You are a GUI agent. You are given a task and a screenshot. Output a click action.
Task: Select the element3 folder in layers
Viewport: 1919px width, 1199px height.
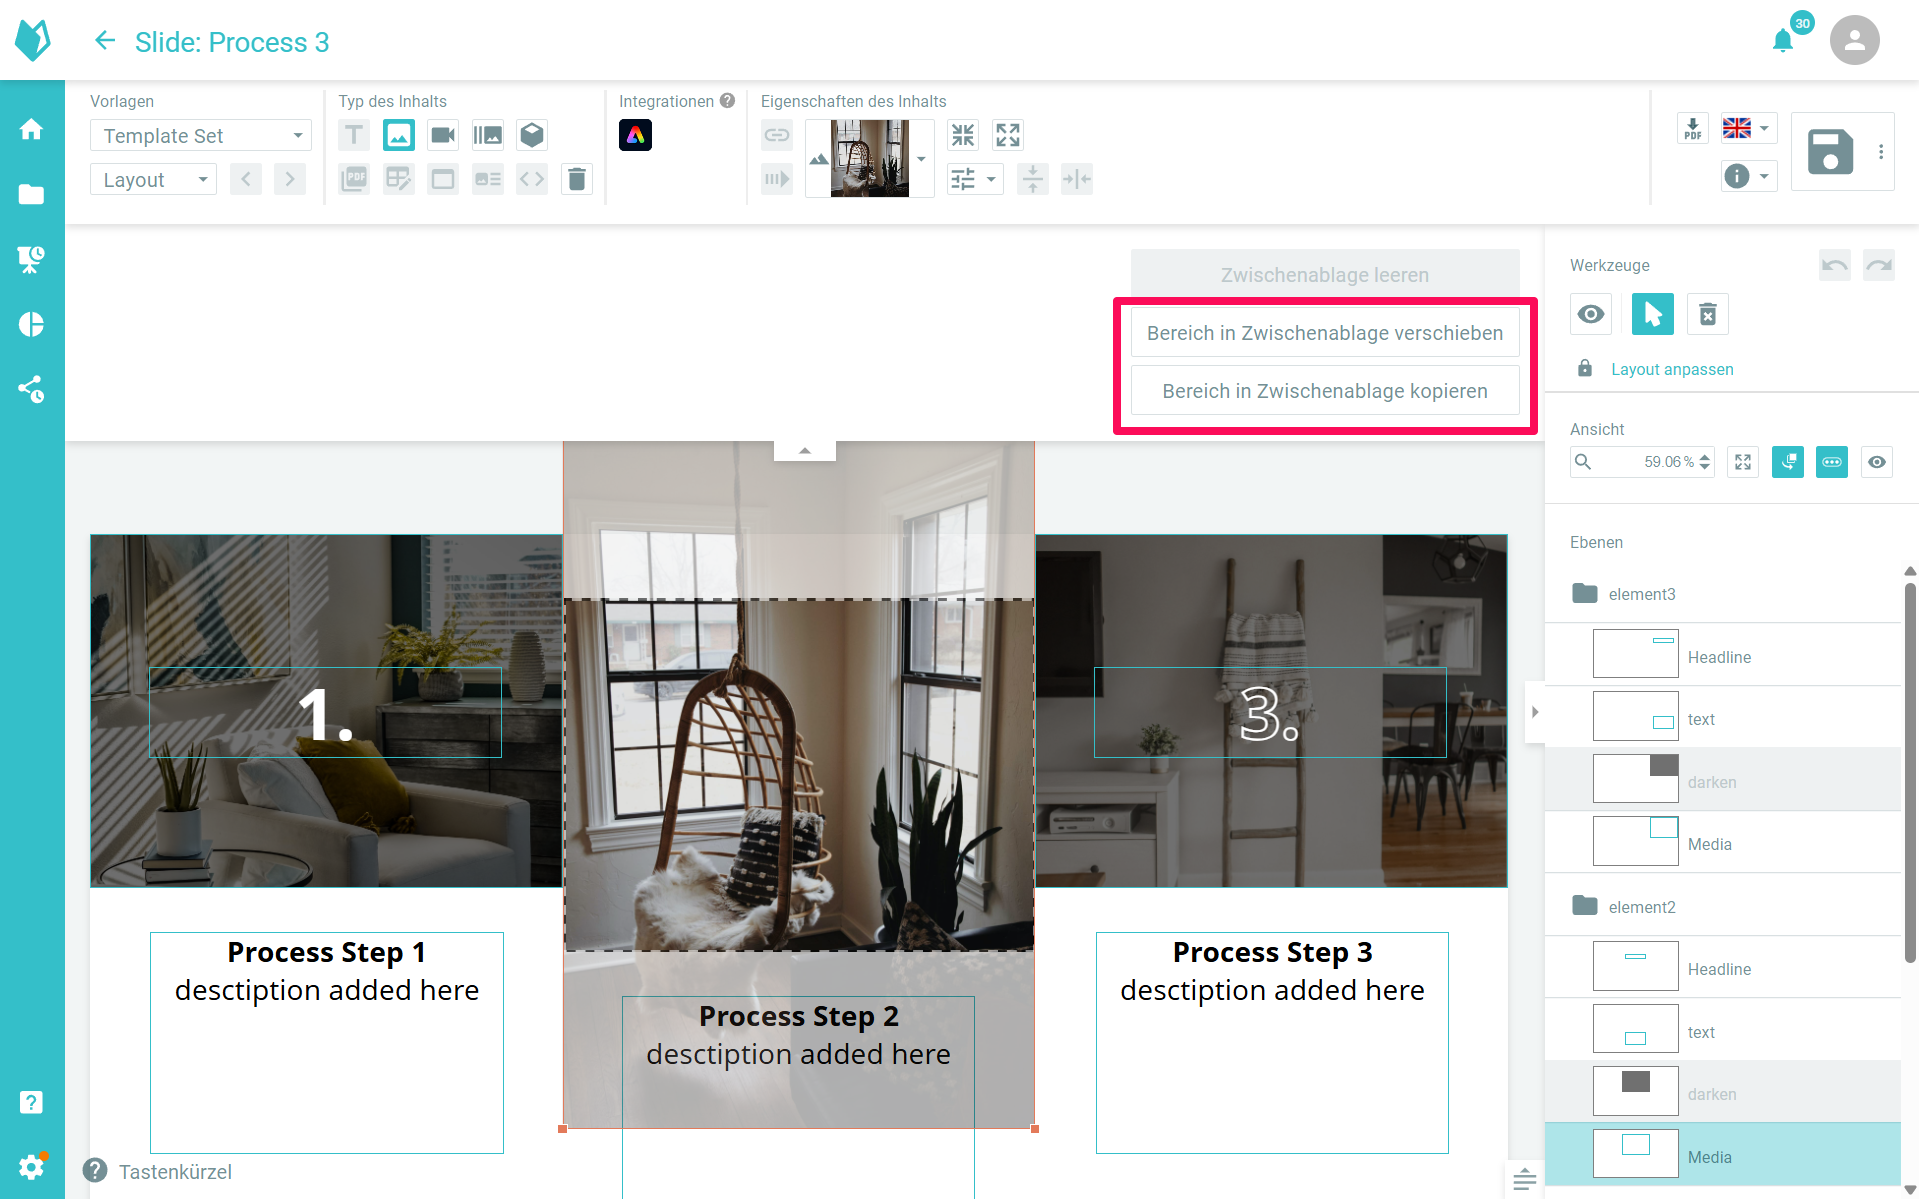pyautogui.click(x=1641, y=594)
